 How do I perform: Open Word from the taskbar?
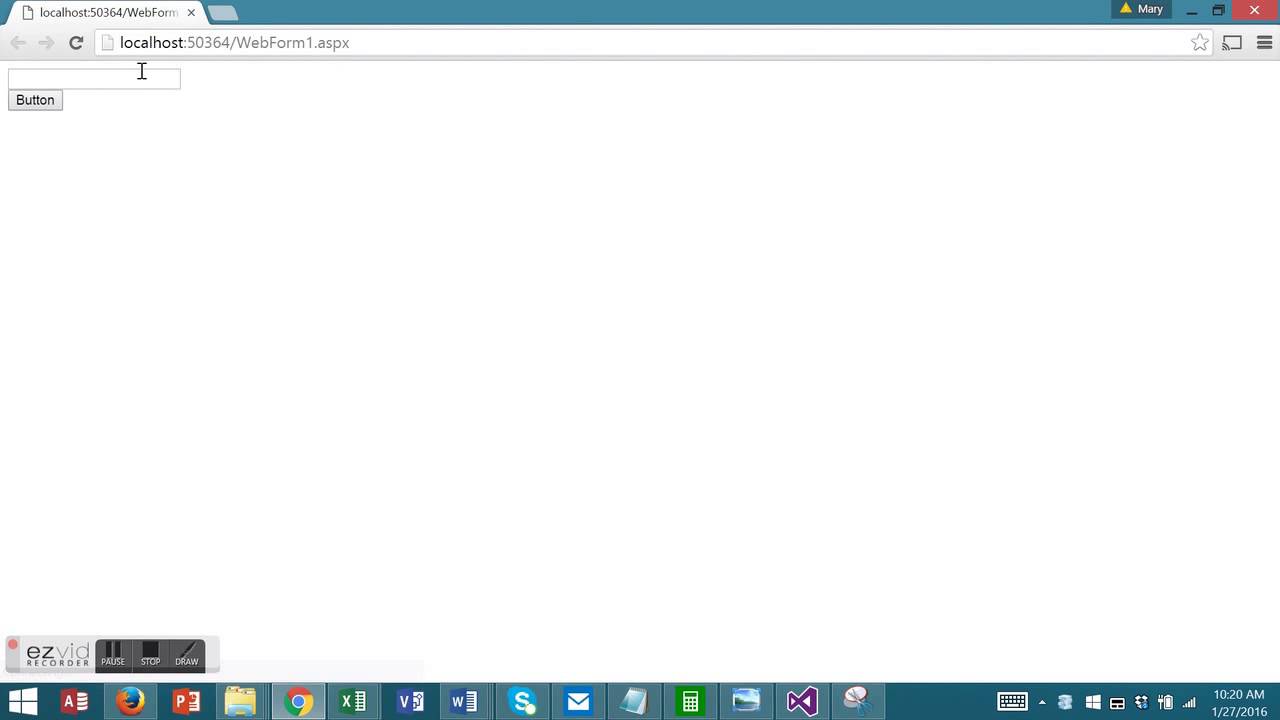465,702
